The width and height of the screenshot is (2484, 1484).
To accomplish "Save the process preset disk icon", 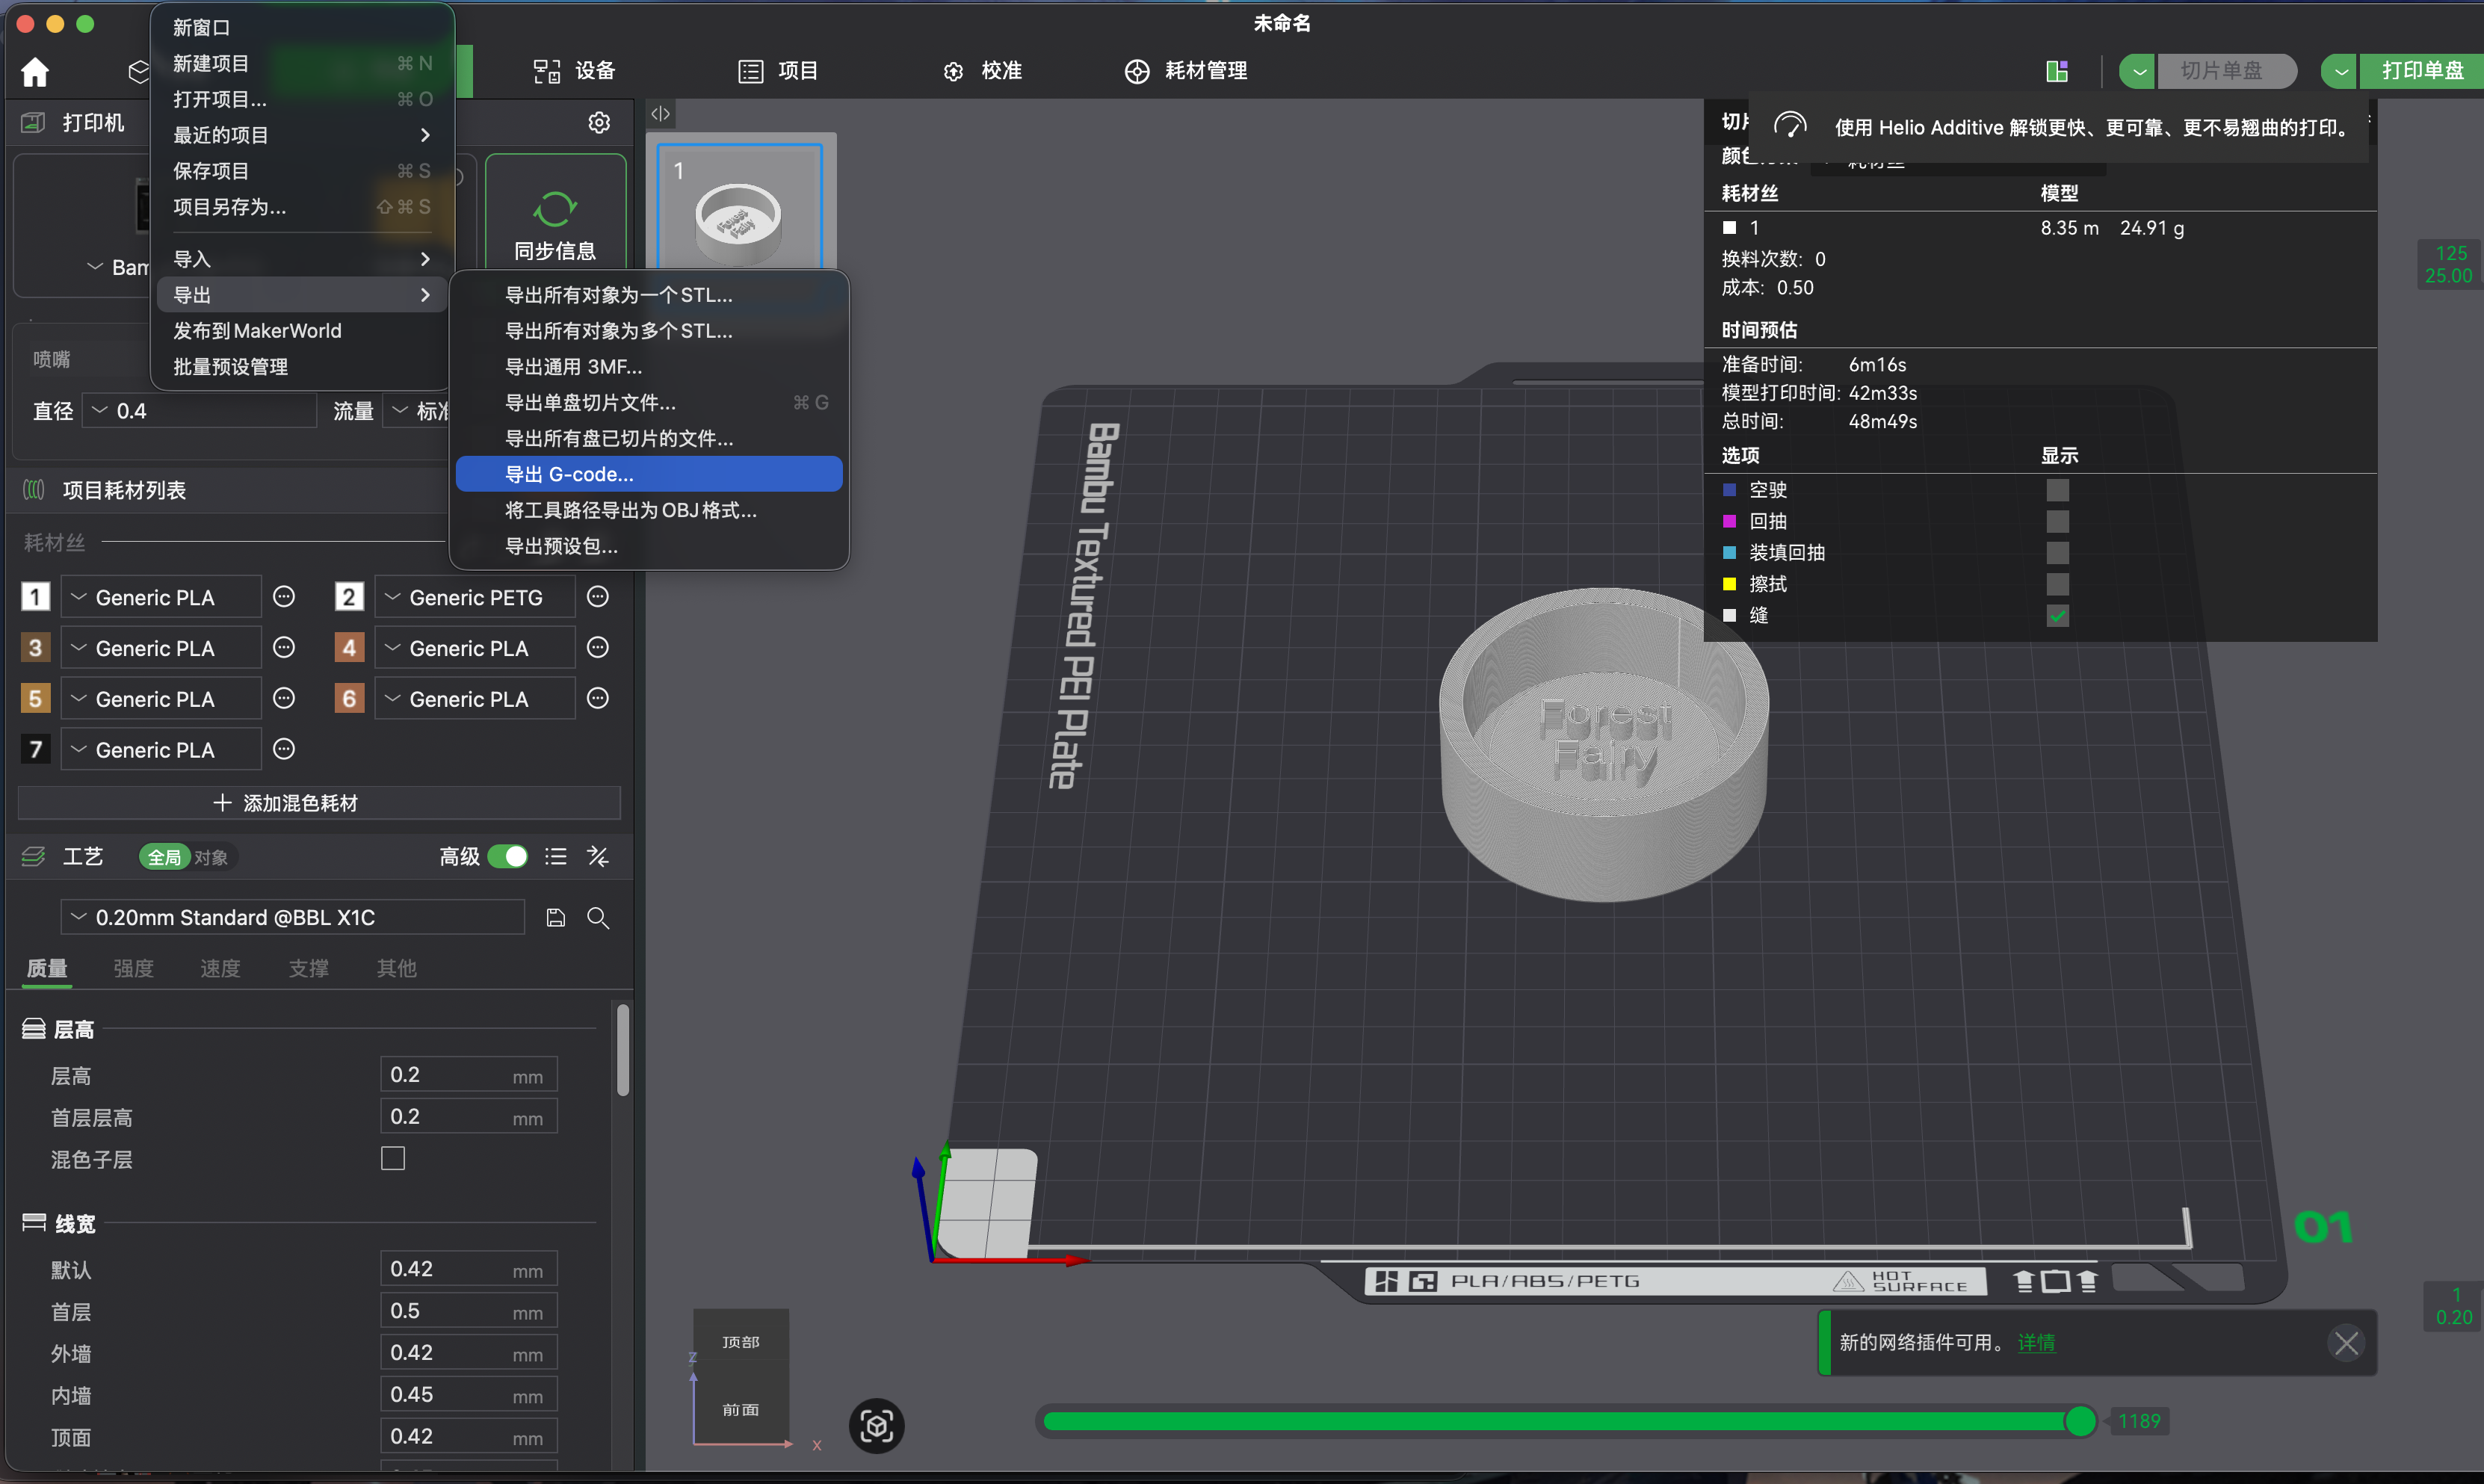I will [x=556, y=917].
